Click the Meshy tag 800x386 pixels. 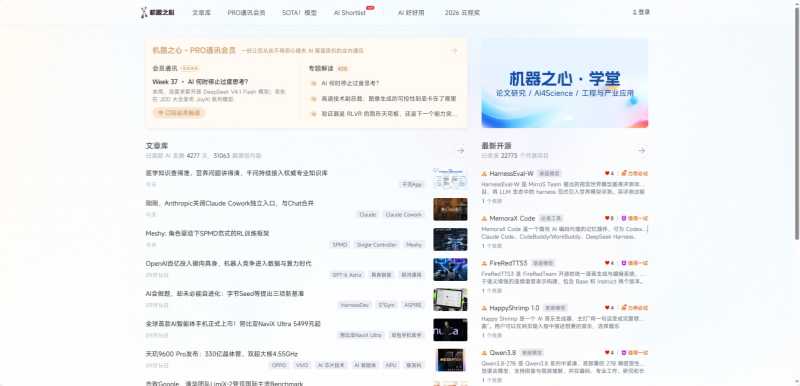[414, 245]
